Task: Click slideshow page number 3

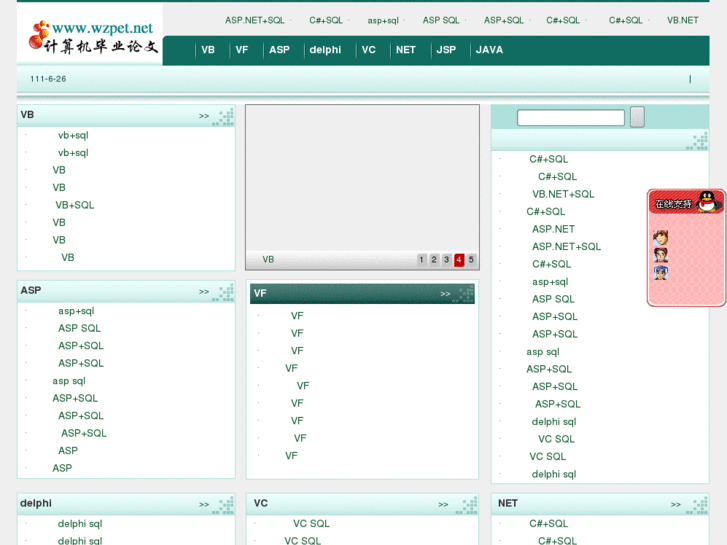Action: (x=446, y=260)
